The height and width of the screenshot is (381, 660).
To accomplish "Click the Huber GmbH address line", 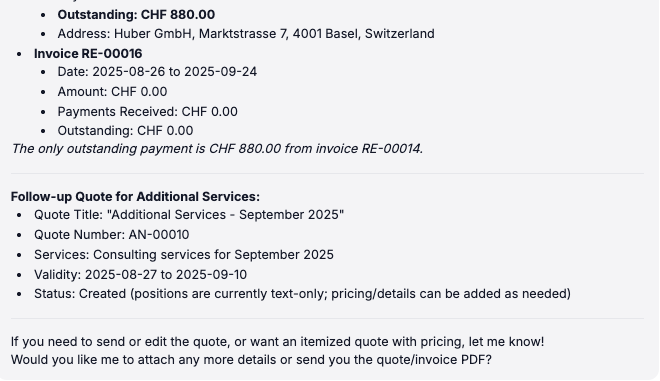I will coord(246,34).
